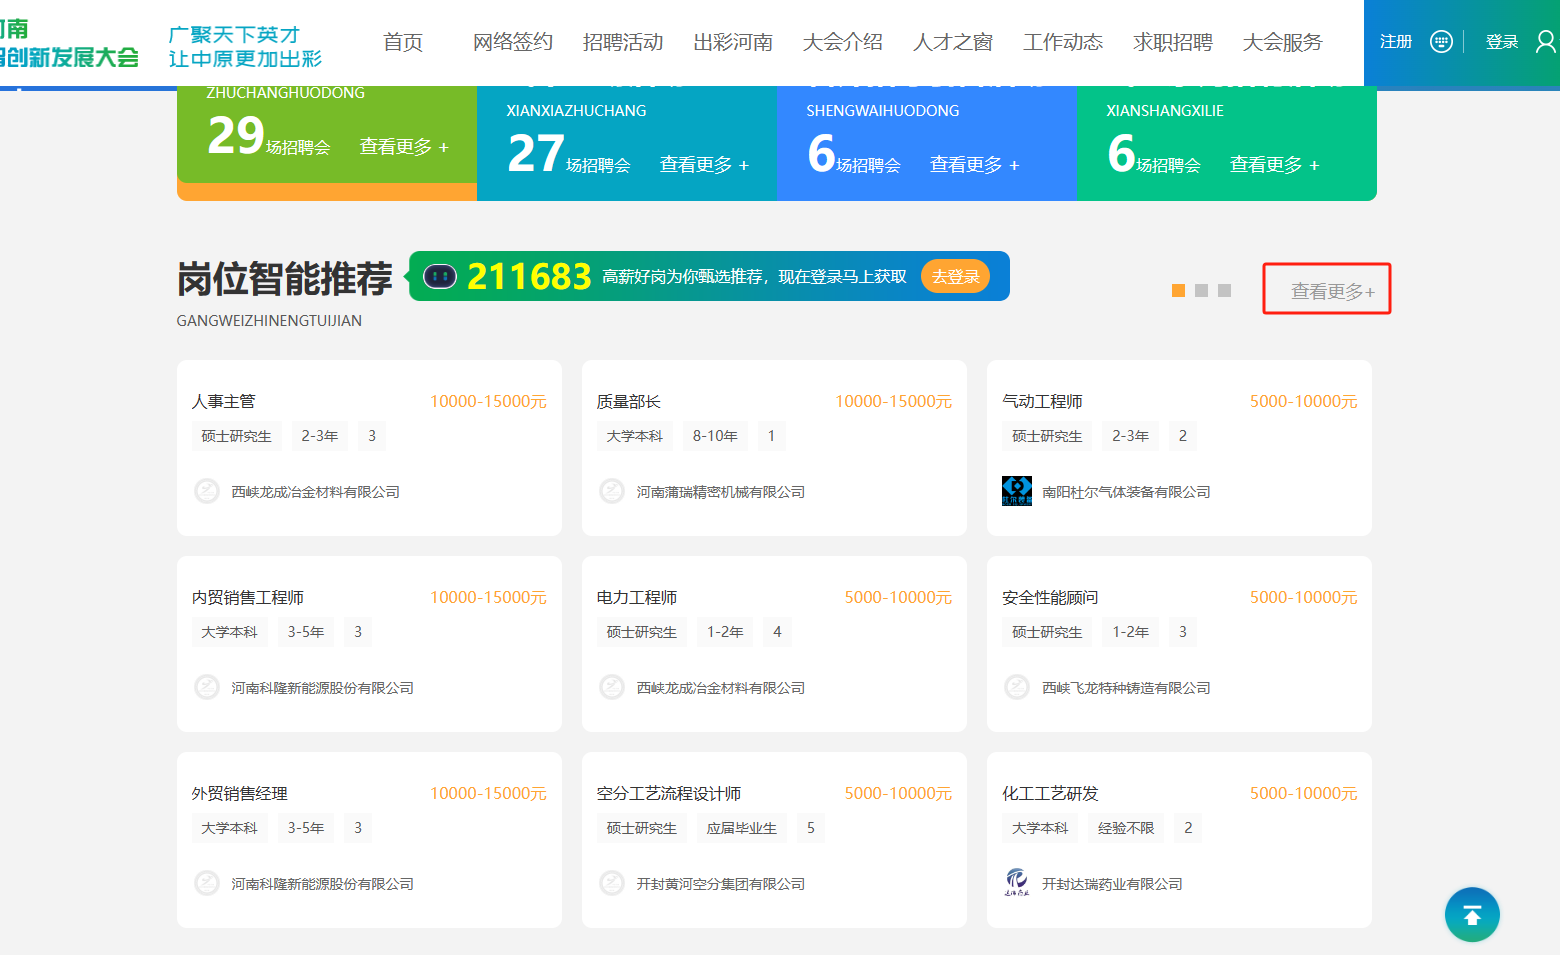The image size is (1560, 955).
Task: Click placeholder logo on 内贸销售工程师 card
Action: tap(207, 687)
